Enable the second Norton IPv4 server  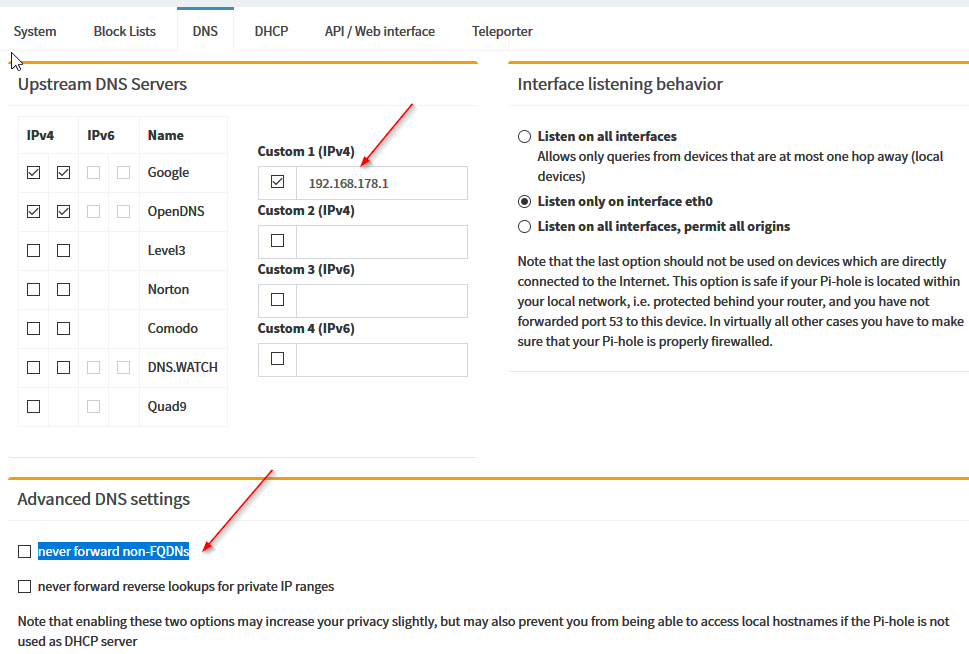[64, 290]
